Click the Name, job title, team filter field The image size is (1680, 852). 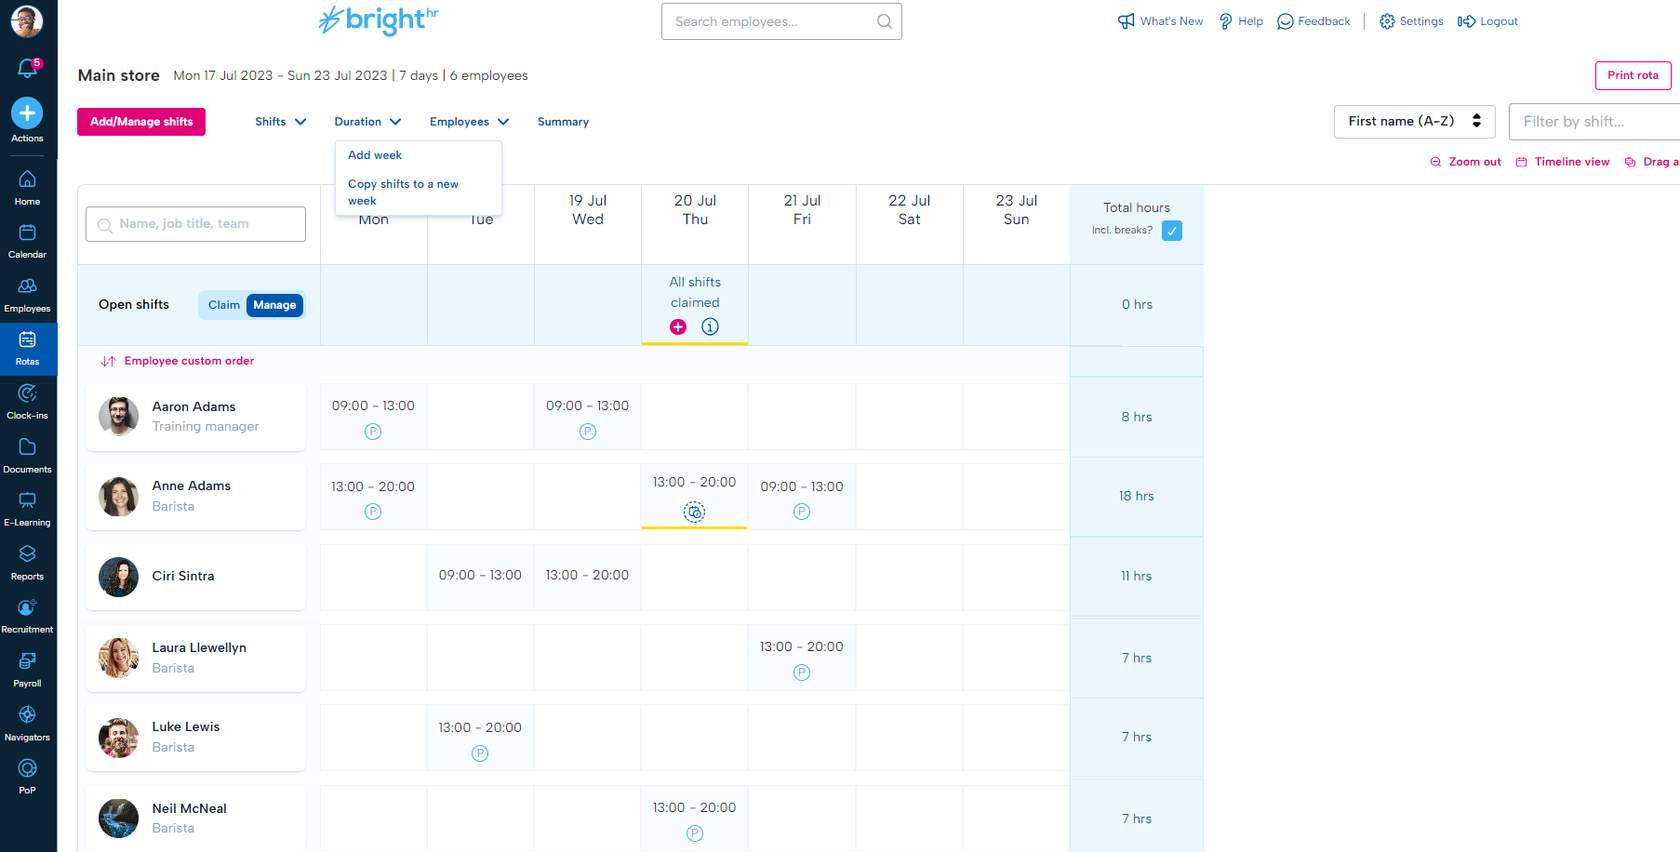pyautogui.click(x=196, y=224)
